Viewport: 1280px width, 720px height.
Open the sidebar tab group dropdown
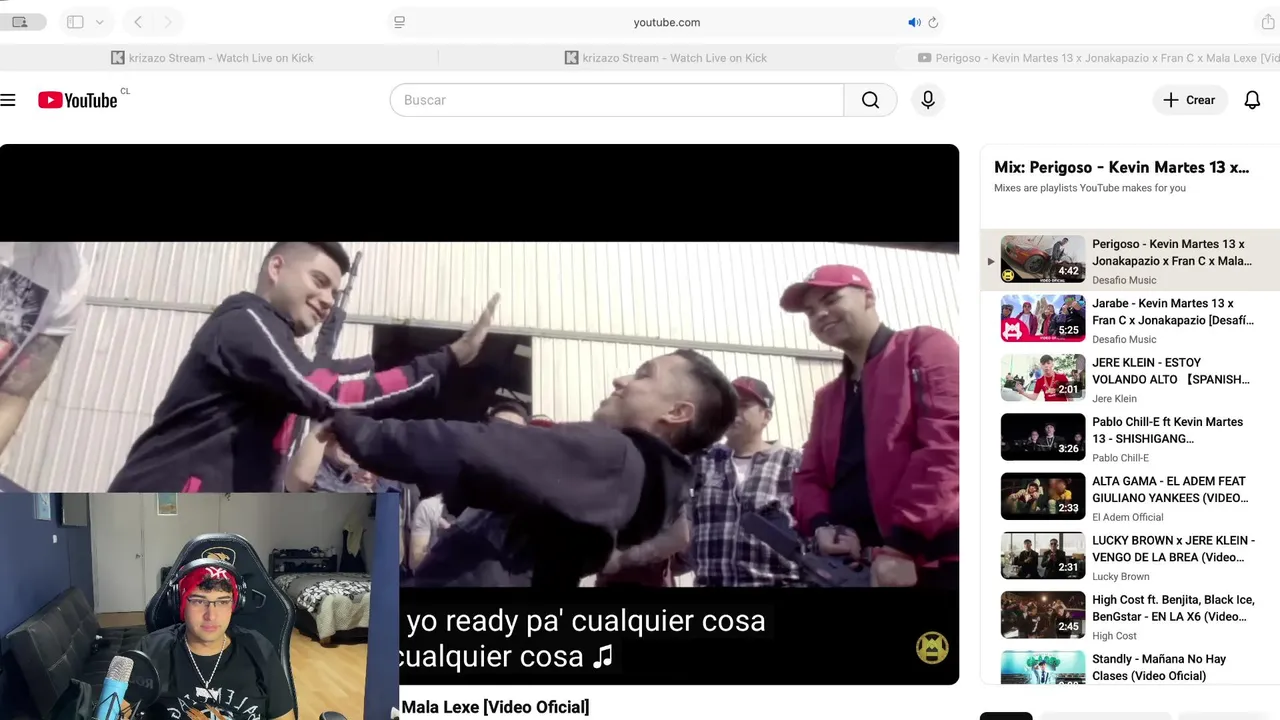click(x=99, y=22)
